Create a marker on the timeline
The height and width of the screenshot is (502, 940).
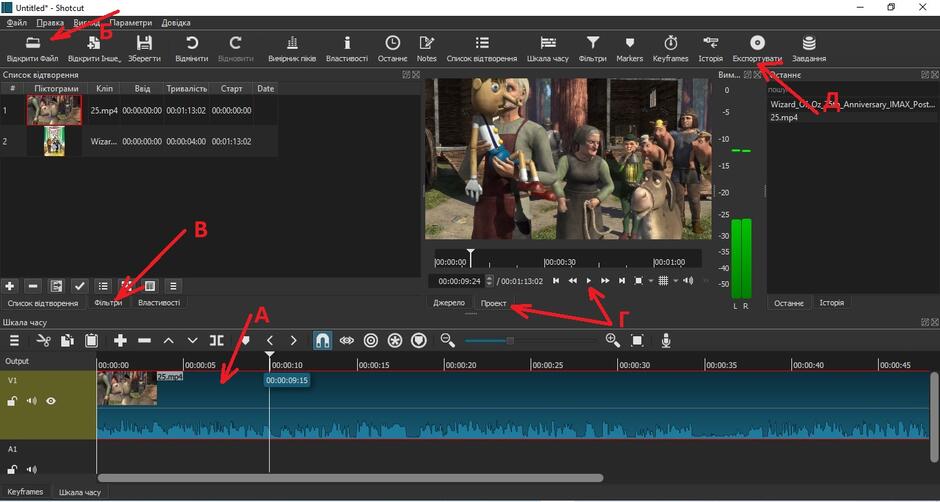click(x=245, y=341)
